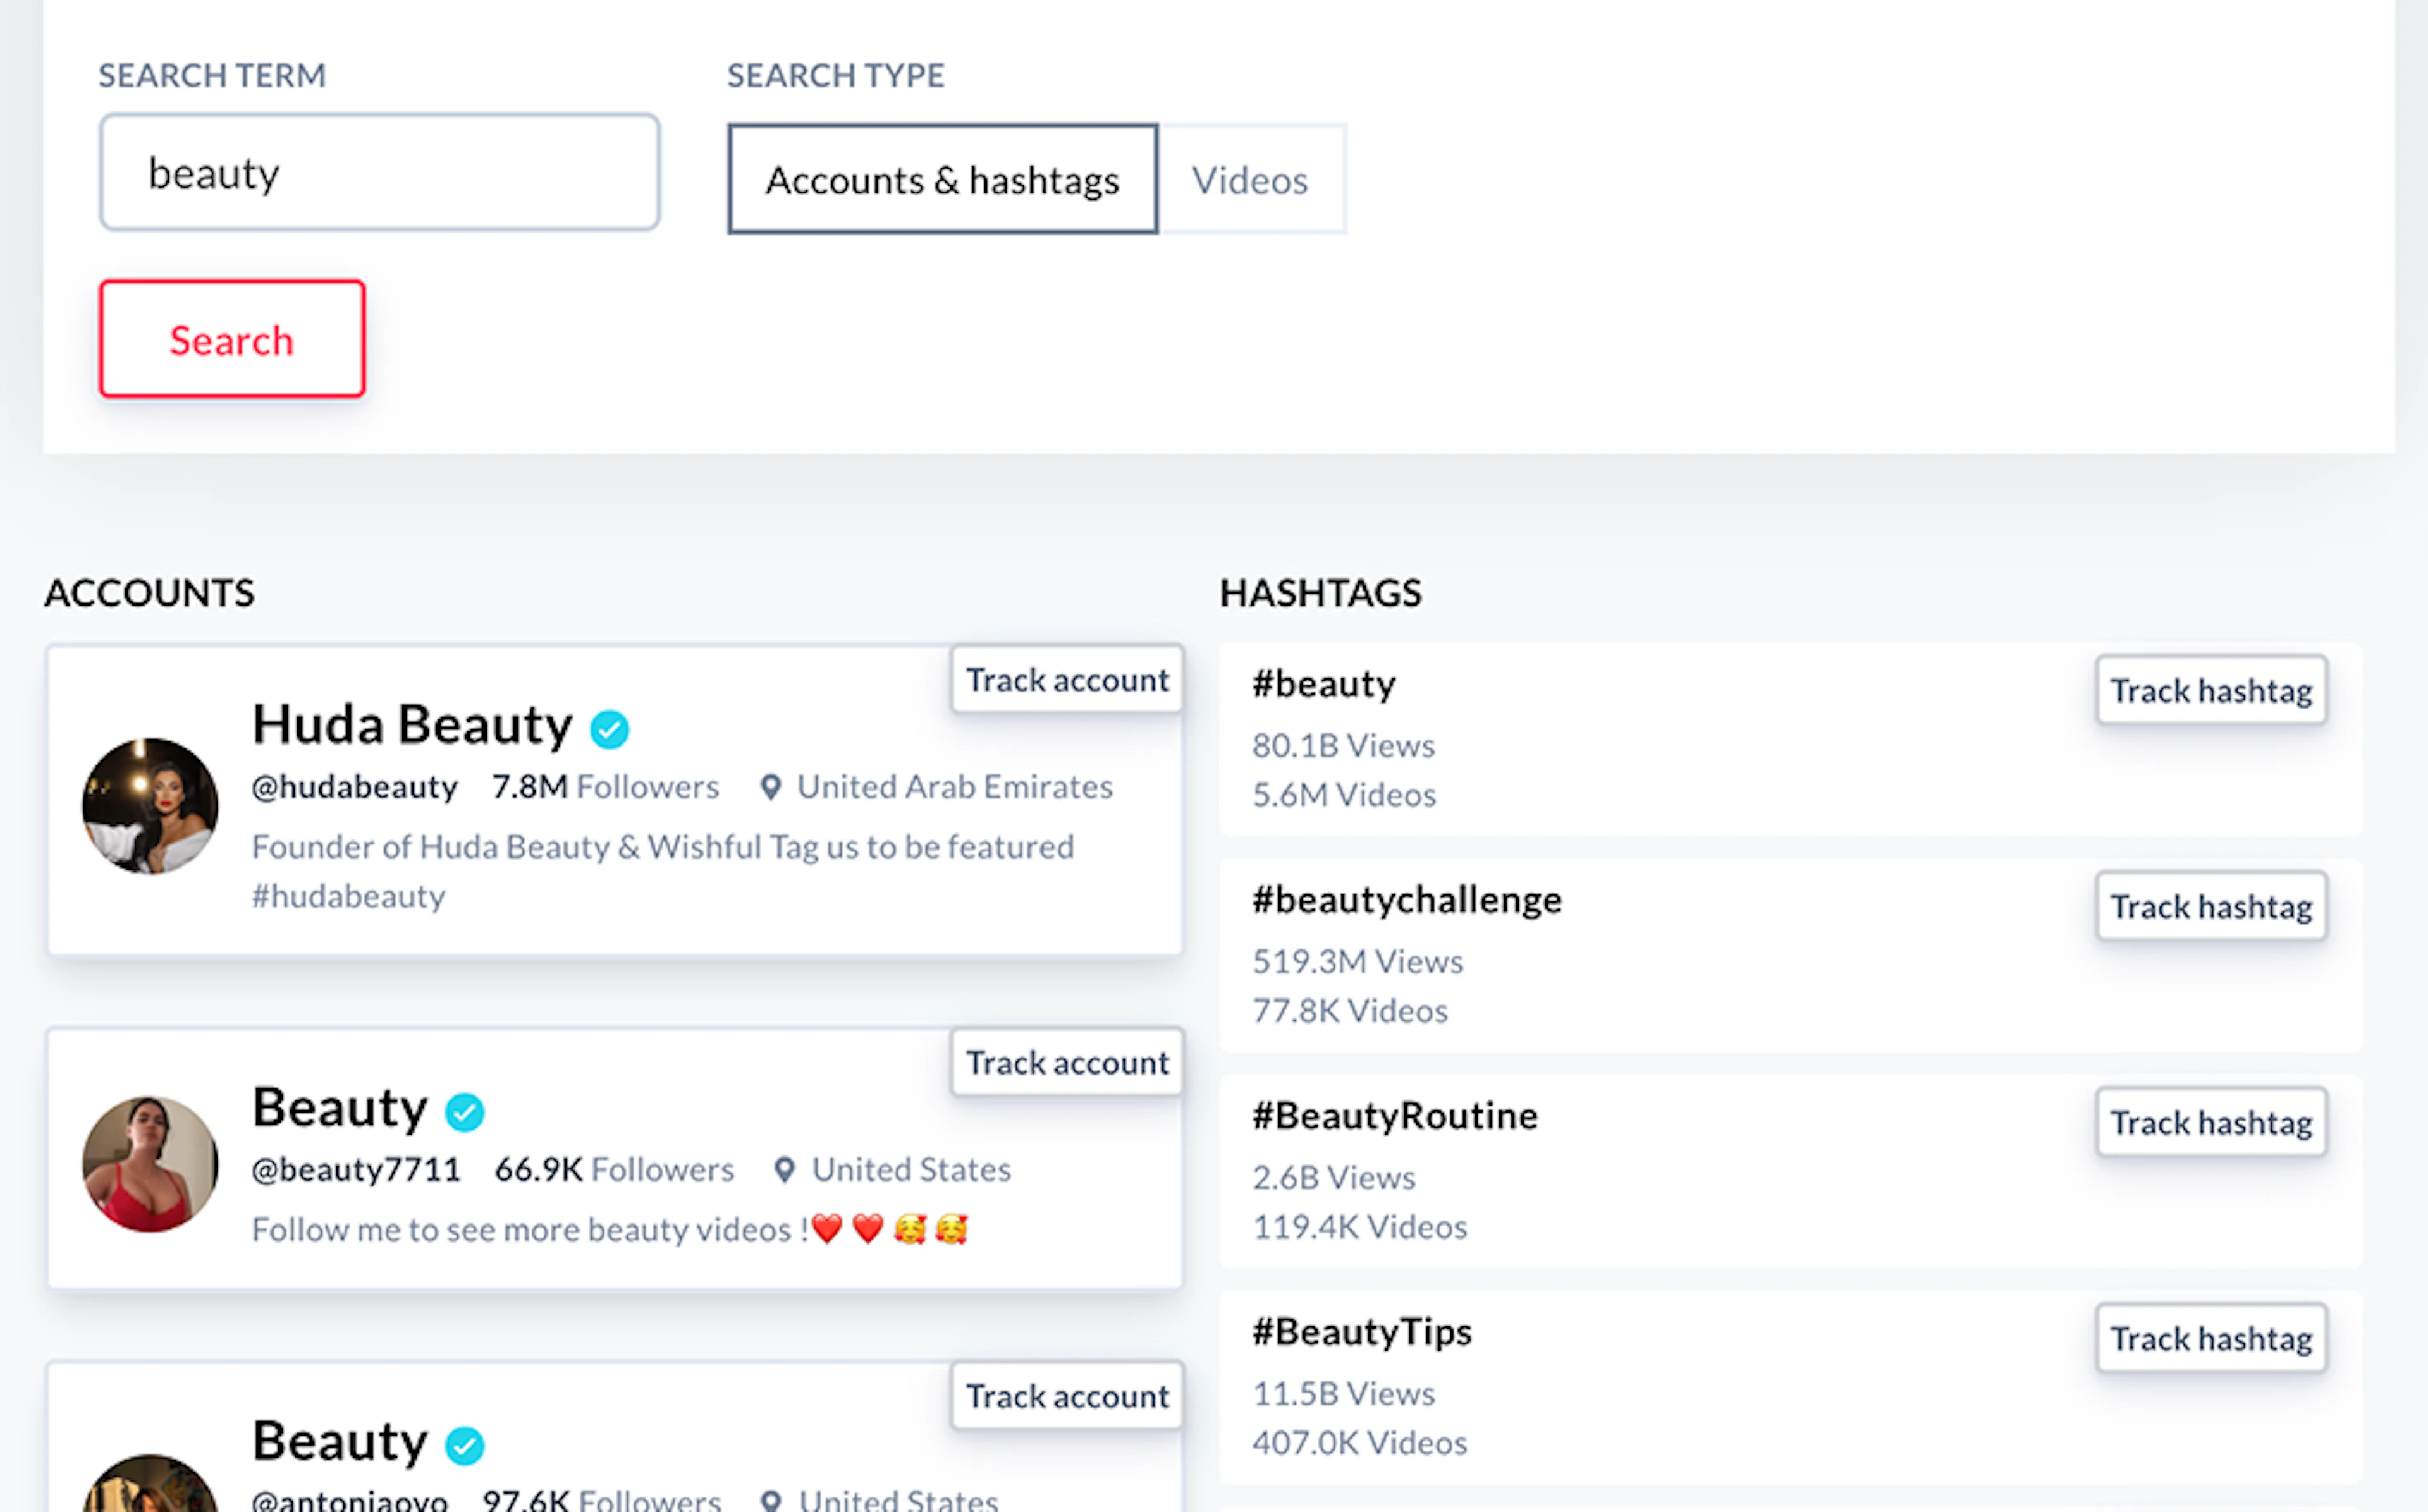Track the #beautychallenge hashtag
Viewport: 2428px width, 1512px height.
click(x=2211, y=907)
